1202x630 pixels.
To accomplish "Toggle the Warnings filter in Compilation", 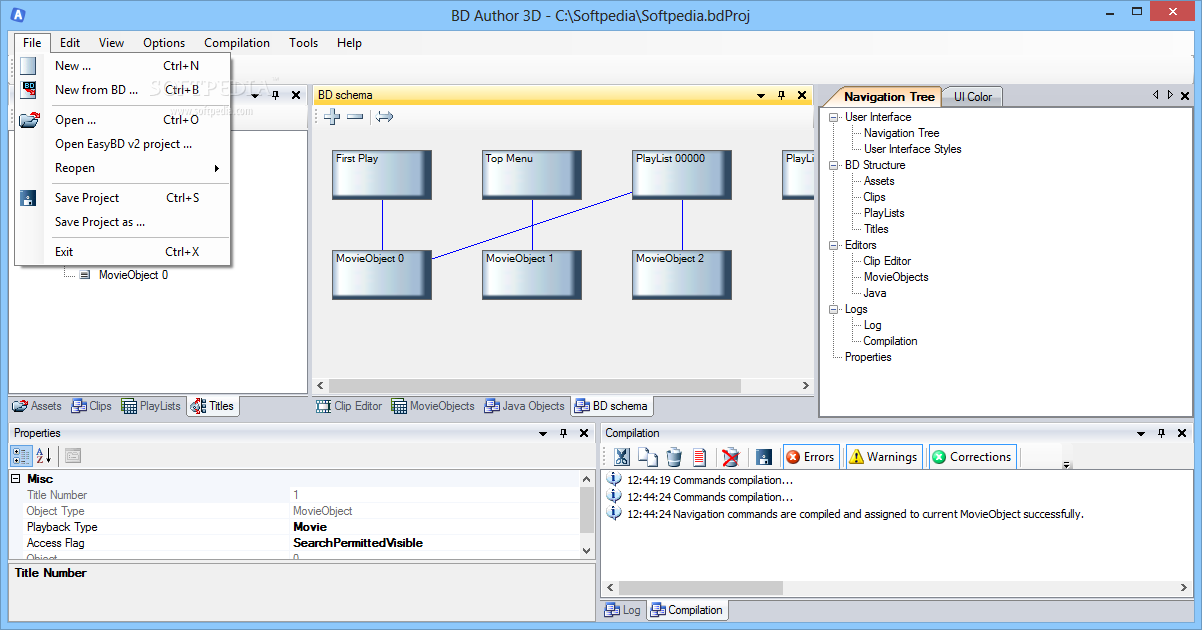I will pos(883,457).
